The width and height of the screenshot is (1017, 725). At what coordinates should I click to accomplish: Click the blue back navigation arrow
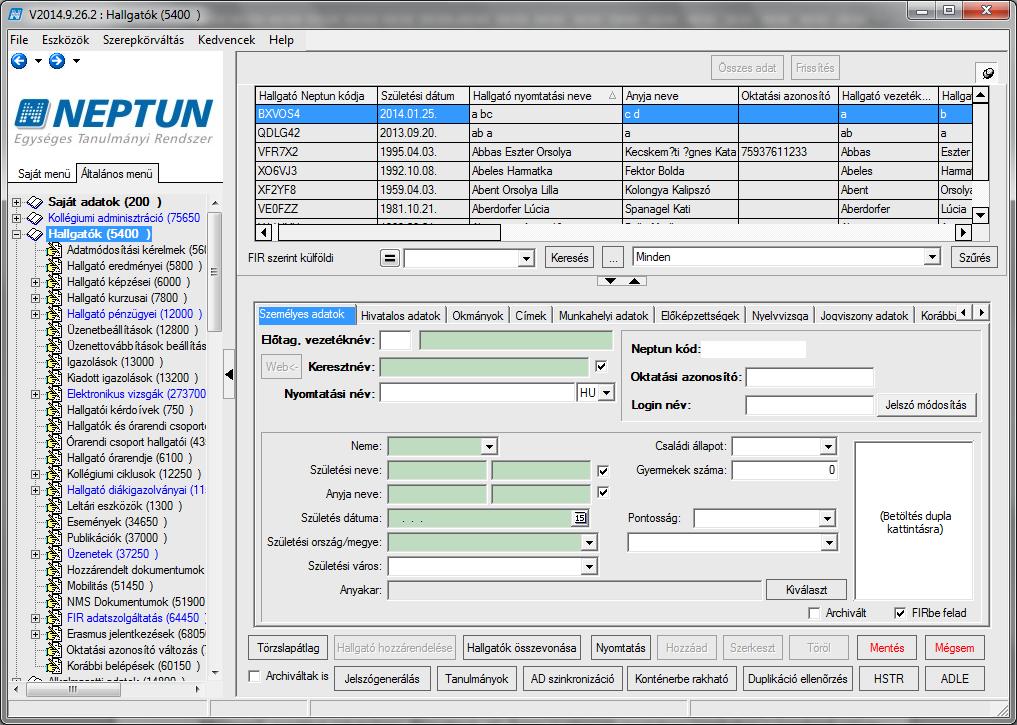pyautogui.click(x=19, y=61)
